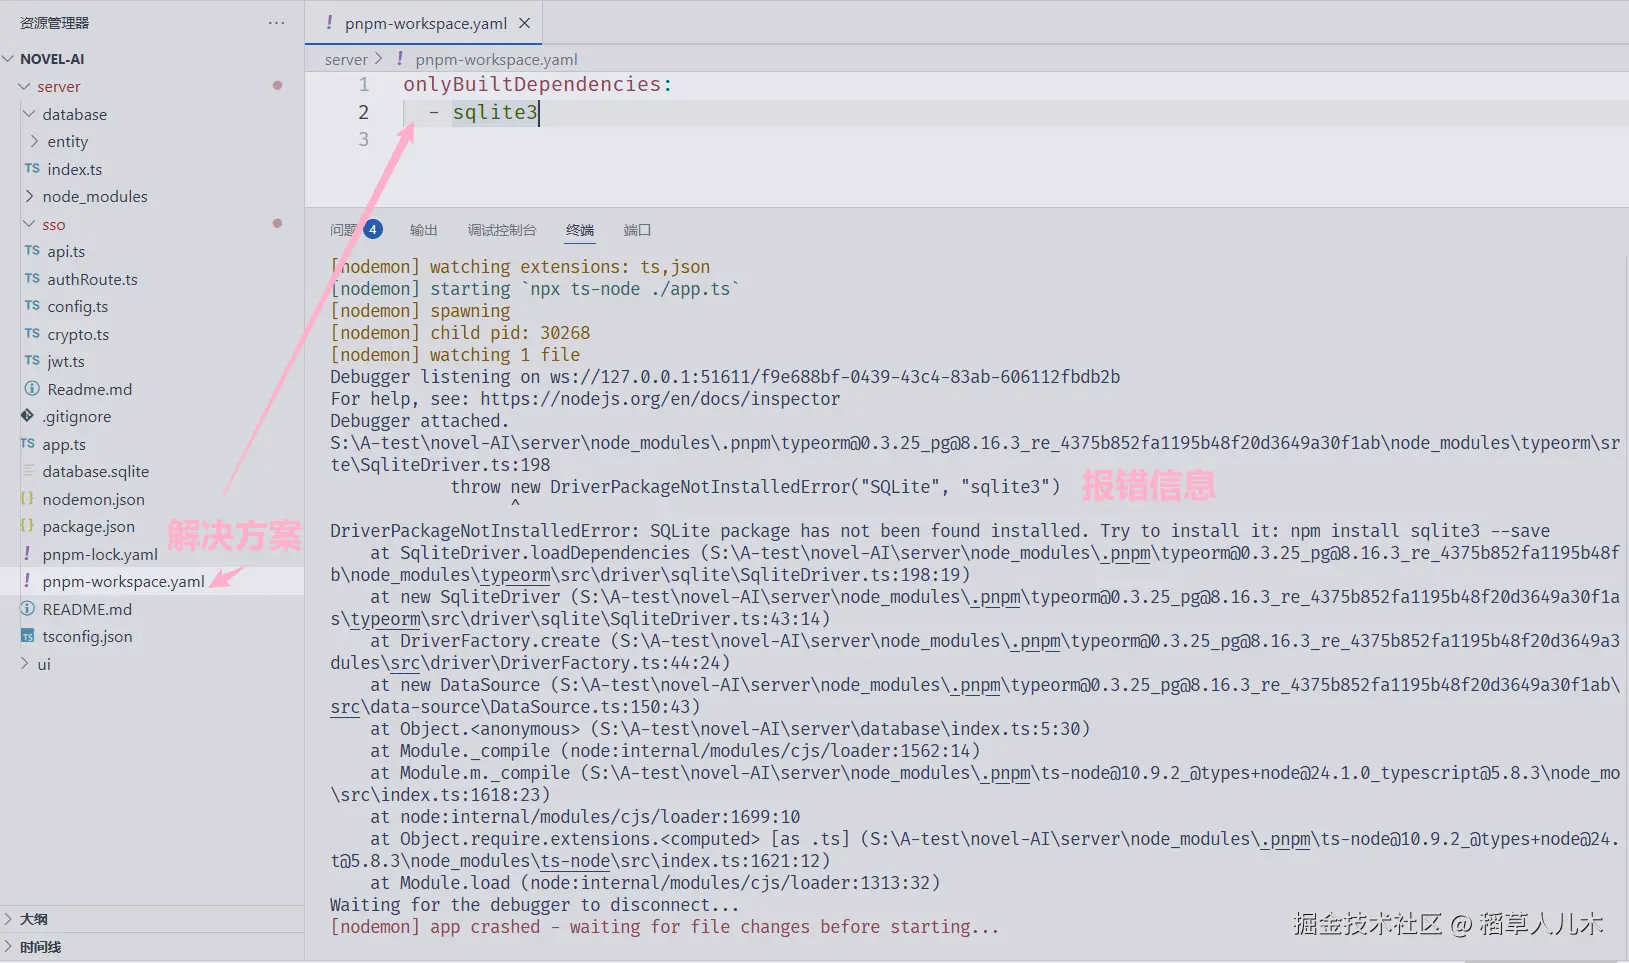Collapse the NOVEL-AI root folder
Image resolution: width=1629 pixels, height=963 pixels.
(9, 59)
